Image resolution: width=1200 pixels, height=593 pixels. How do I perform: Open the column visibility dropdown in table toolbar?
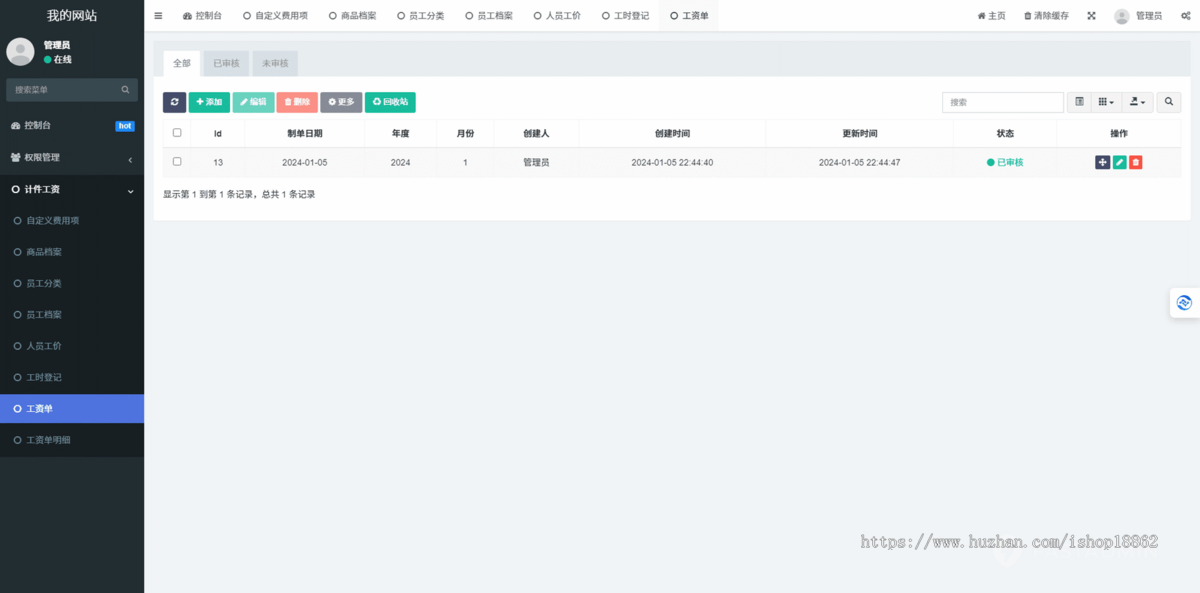1104,102
